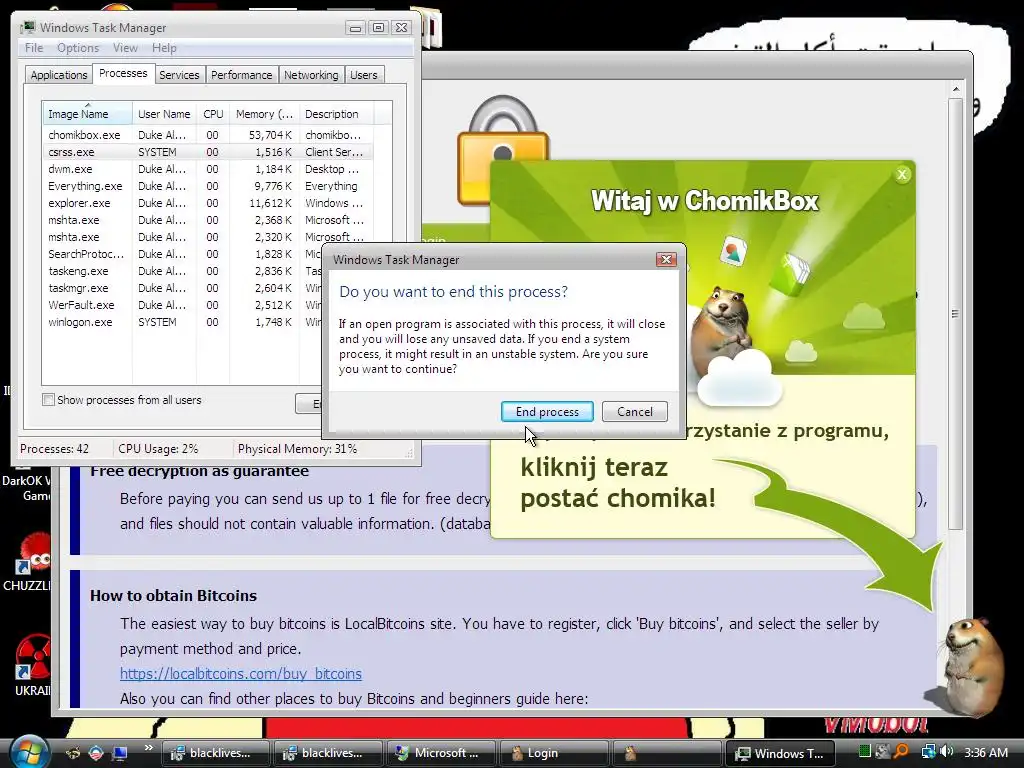Select csrss.exe process row
The image size is (1024, 768).
click(208, 152)
